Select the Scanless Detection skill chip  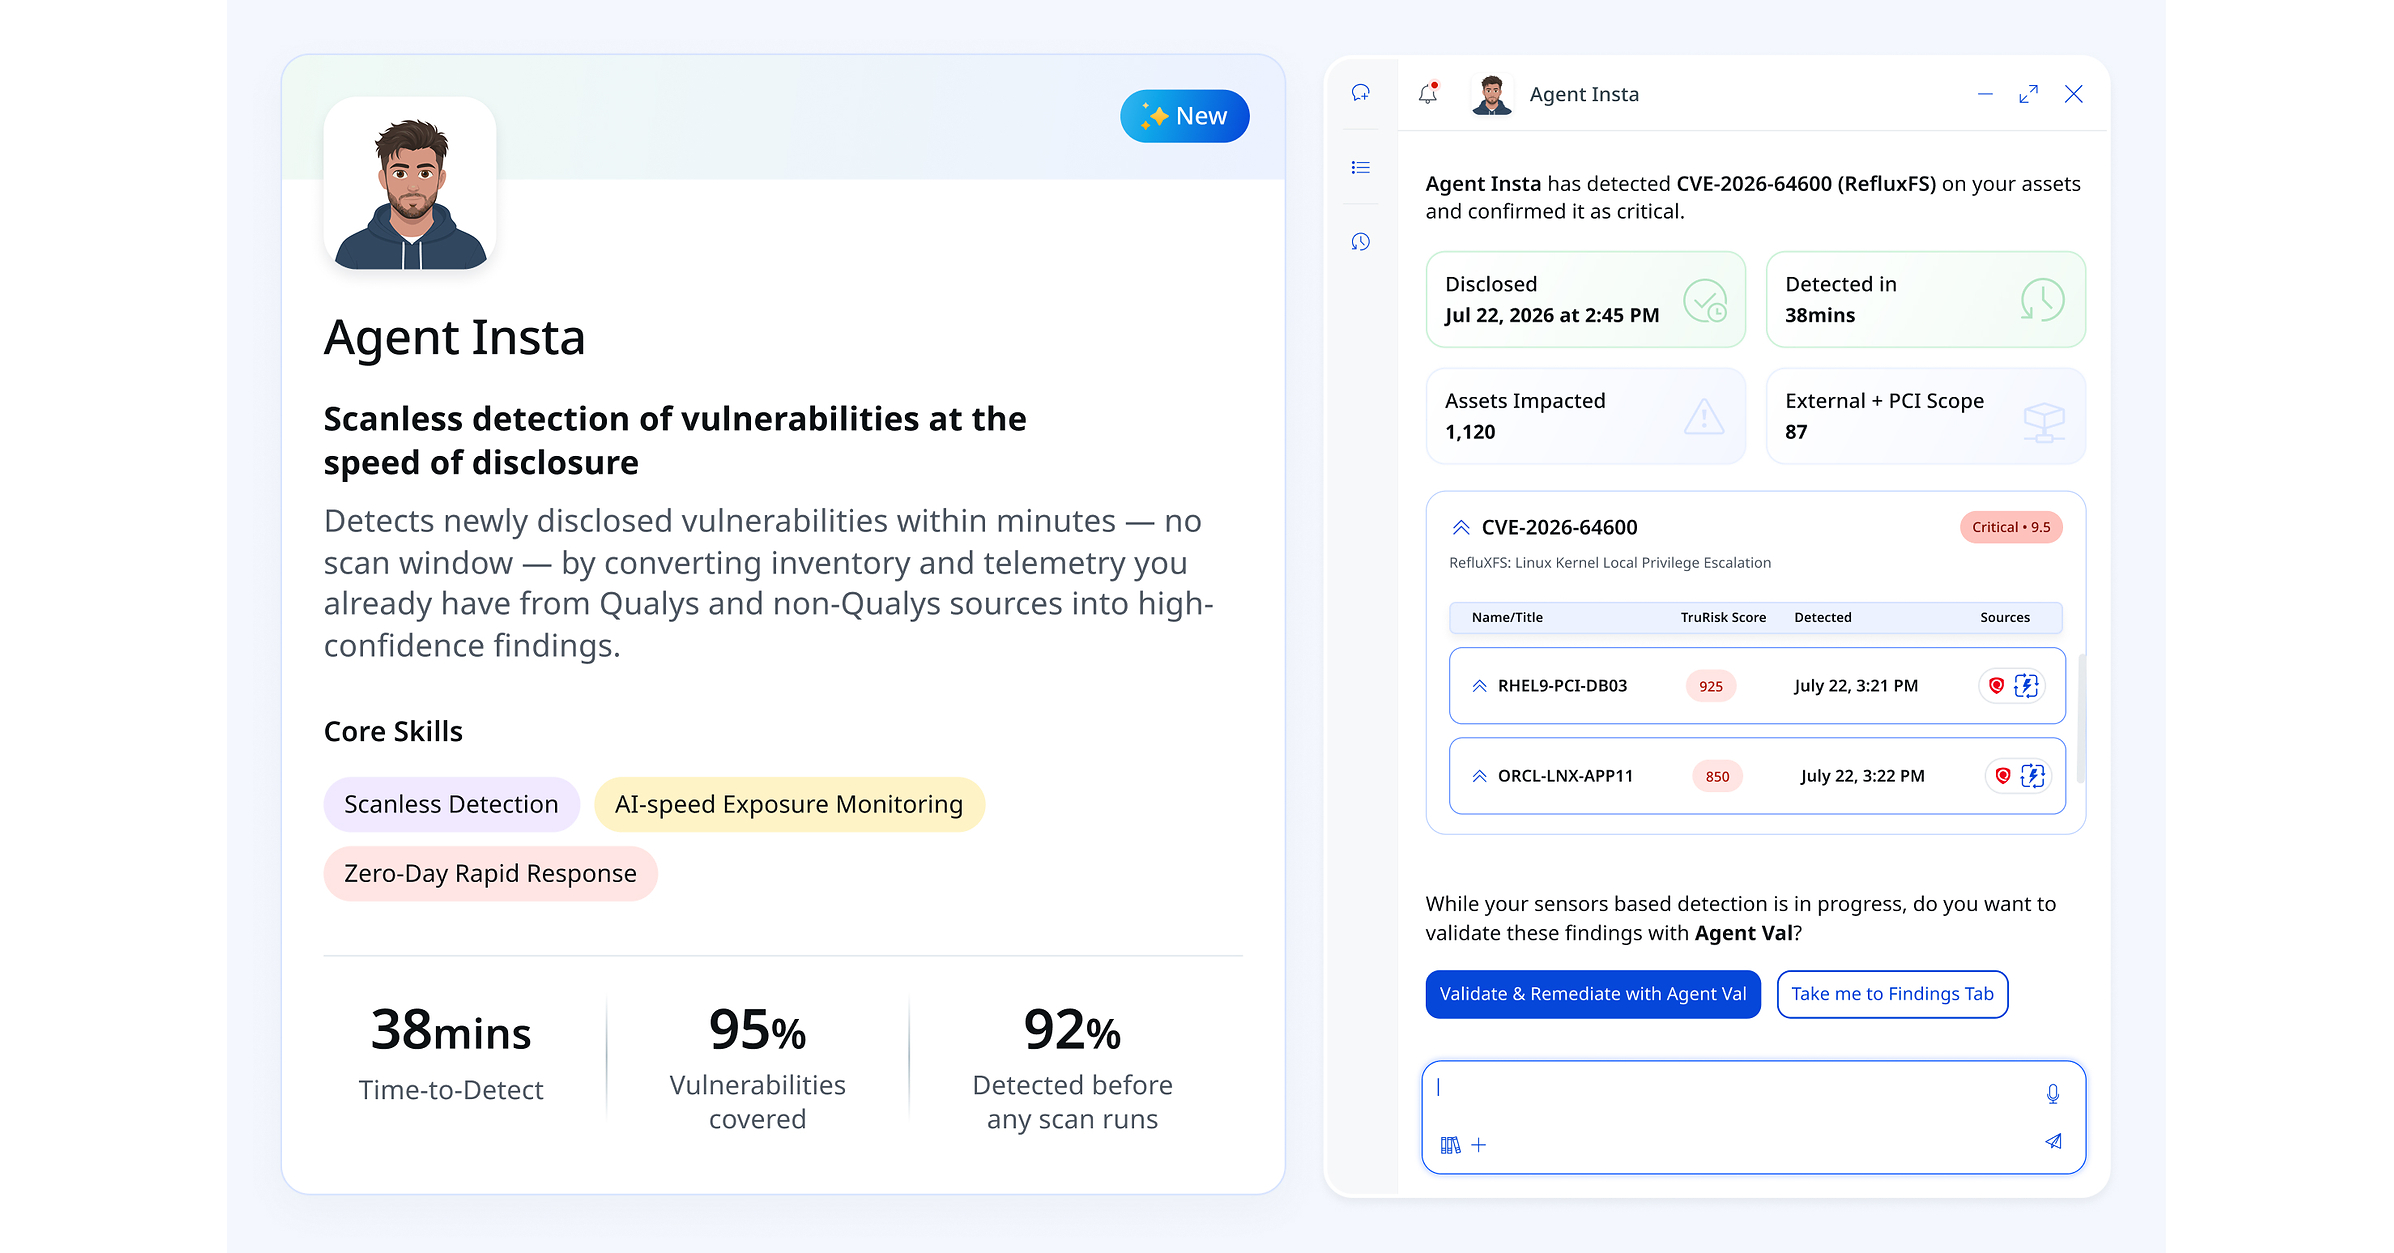point(451,804)
